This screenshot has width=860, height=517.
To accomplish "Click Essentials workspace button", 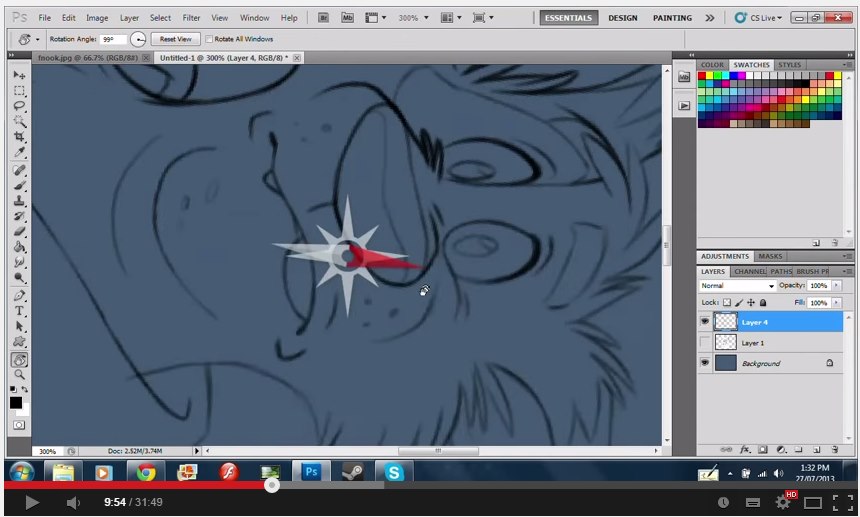I will (568, 18).
